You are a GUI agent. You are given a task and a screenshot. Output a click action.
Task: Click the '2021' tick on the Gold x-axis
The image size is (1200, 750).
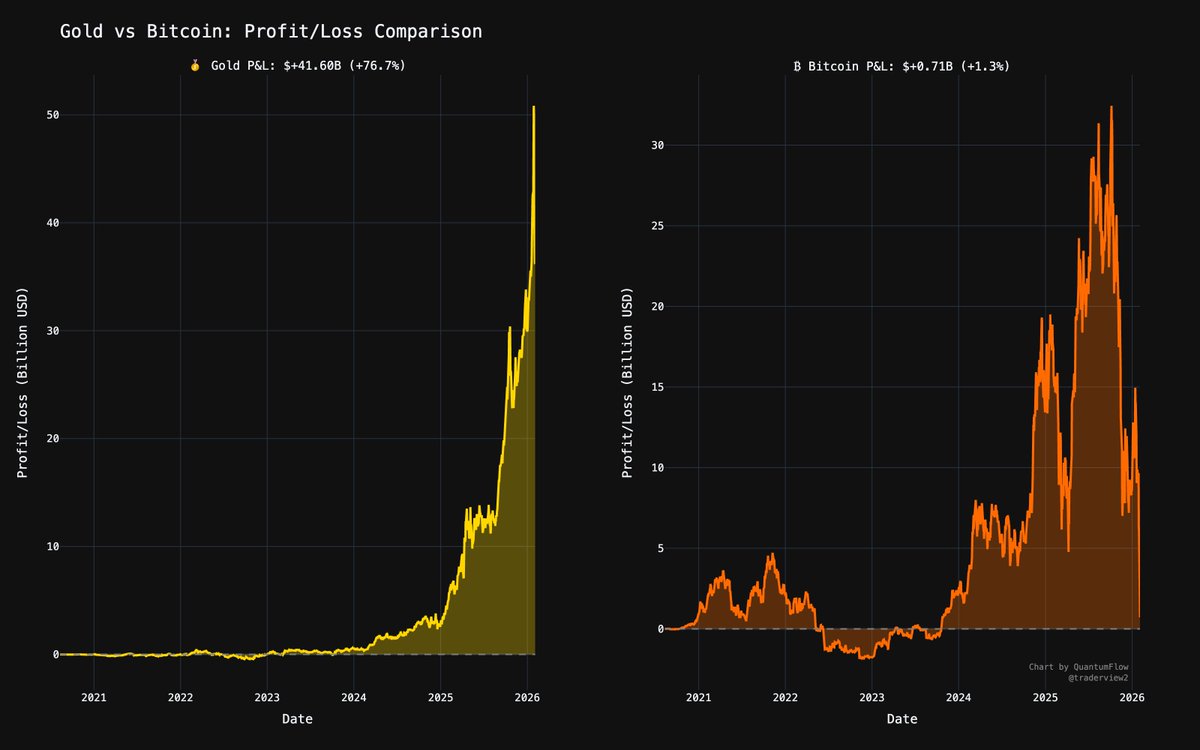(94, 696)
